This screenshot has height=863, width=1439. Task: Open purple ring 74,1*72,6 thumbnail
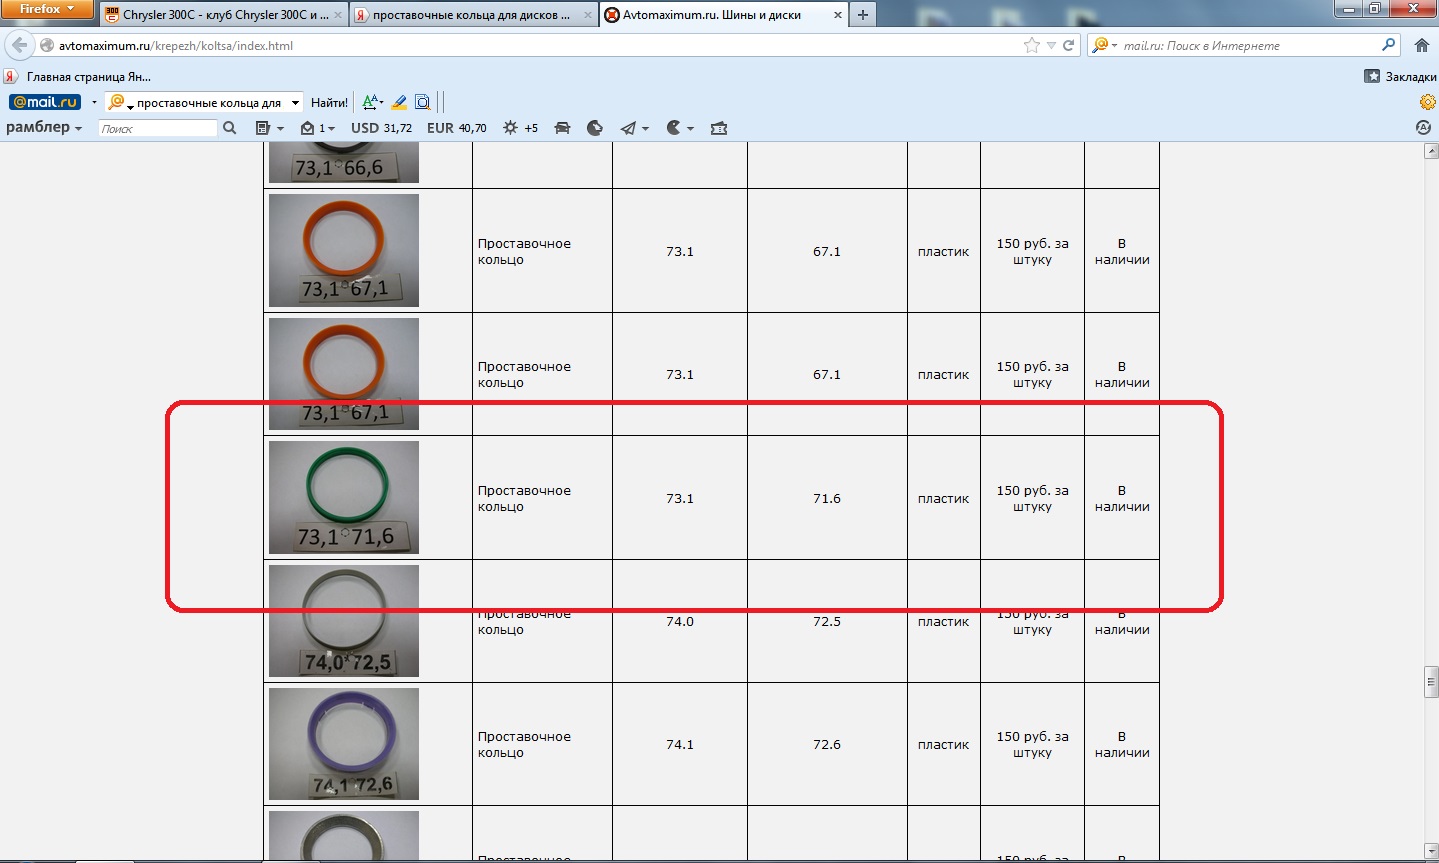click(344, 744)
